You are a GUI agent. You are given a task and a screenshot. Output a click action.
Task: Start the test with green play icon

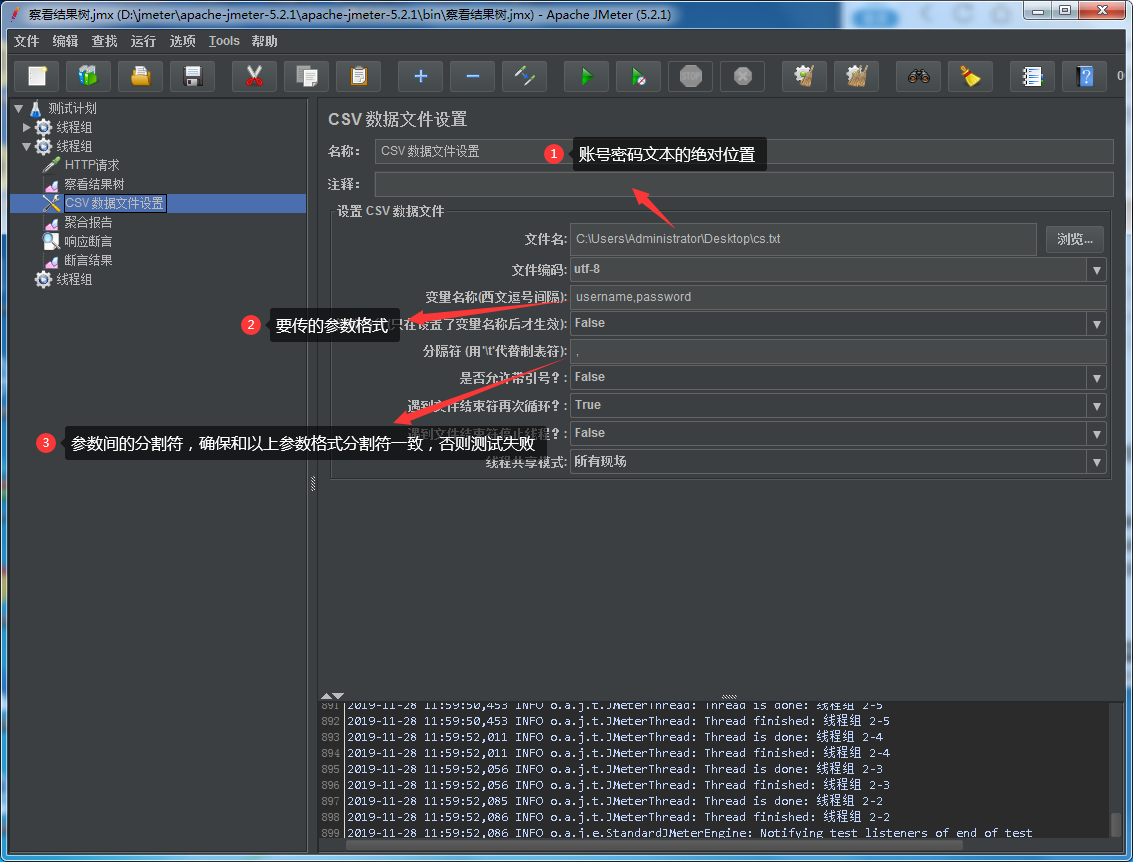[x=587, y=76]
